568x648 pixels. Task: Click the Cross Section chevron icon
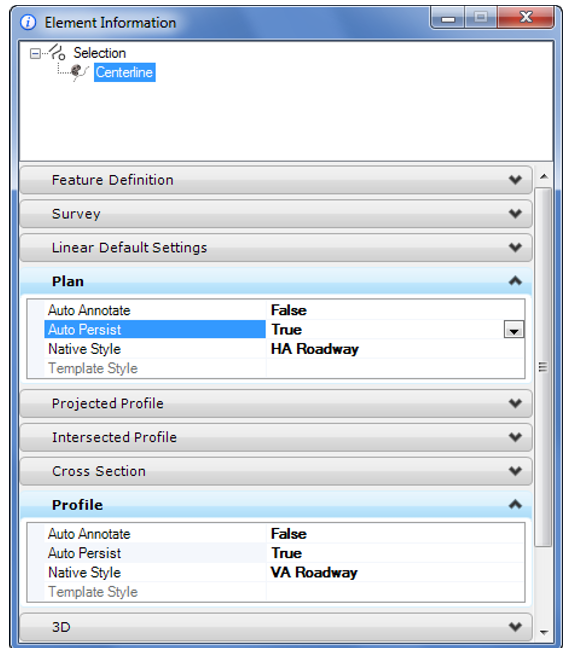tap(515, 471)
